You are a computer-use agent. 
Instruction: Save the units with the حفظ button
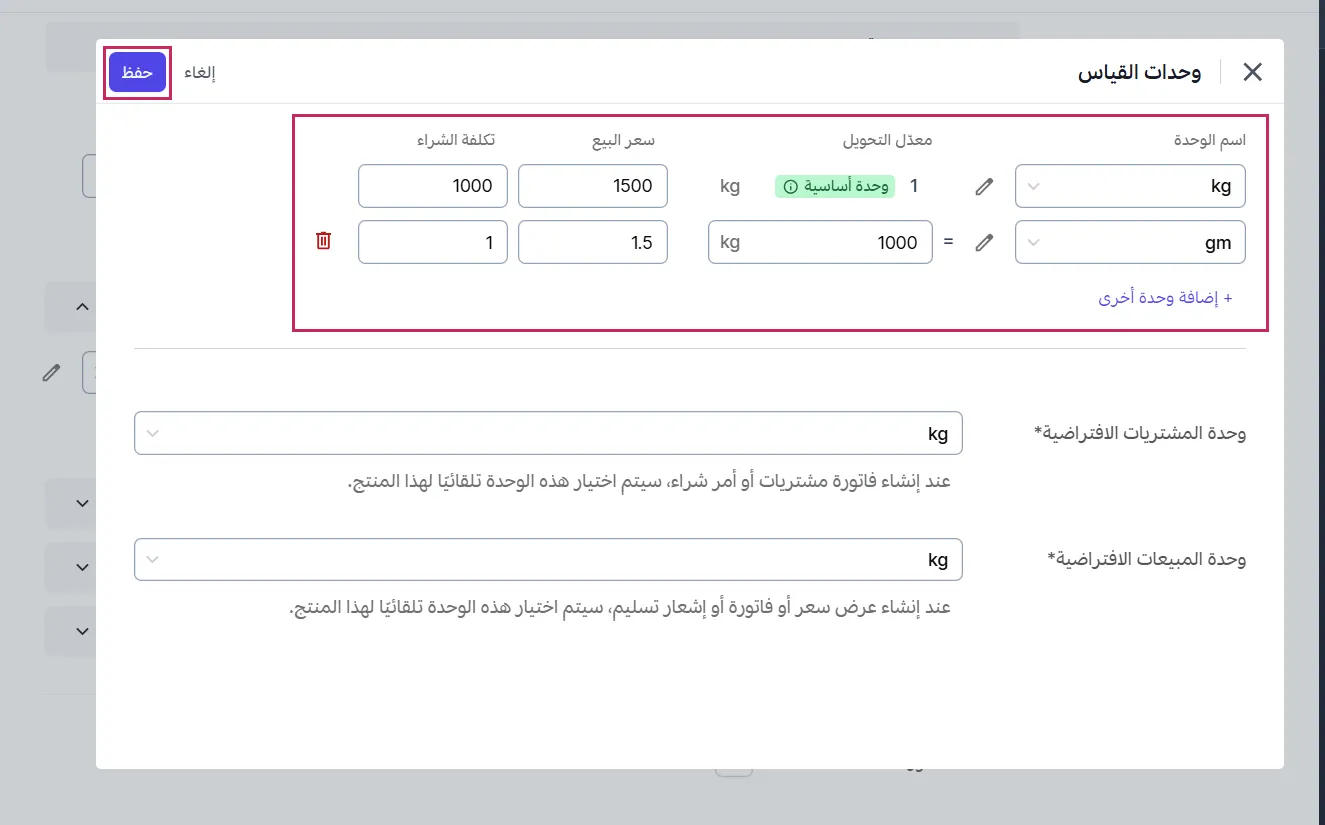136,72
